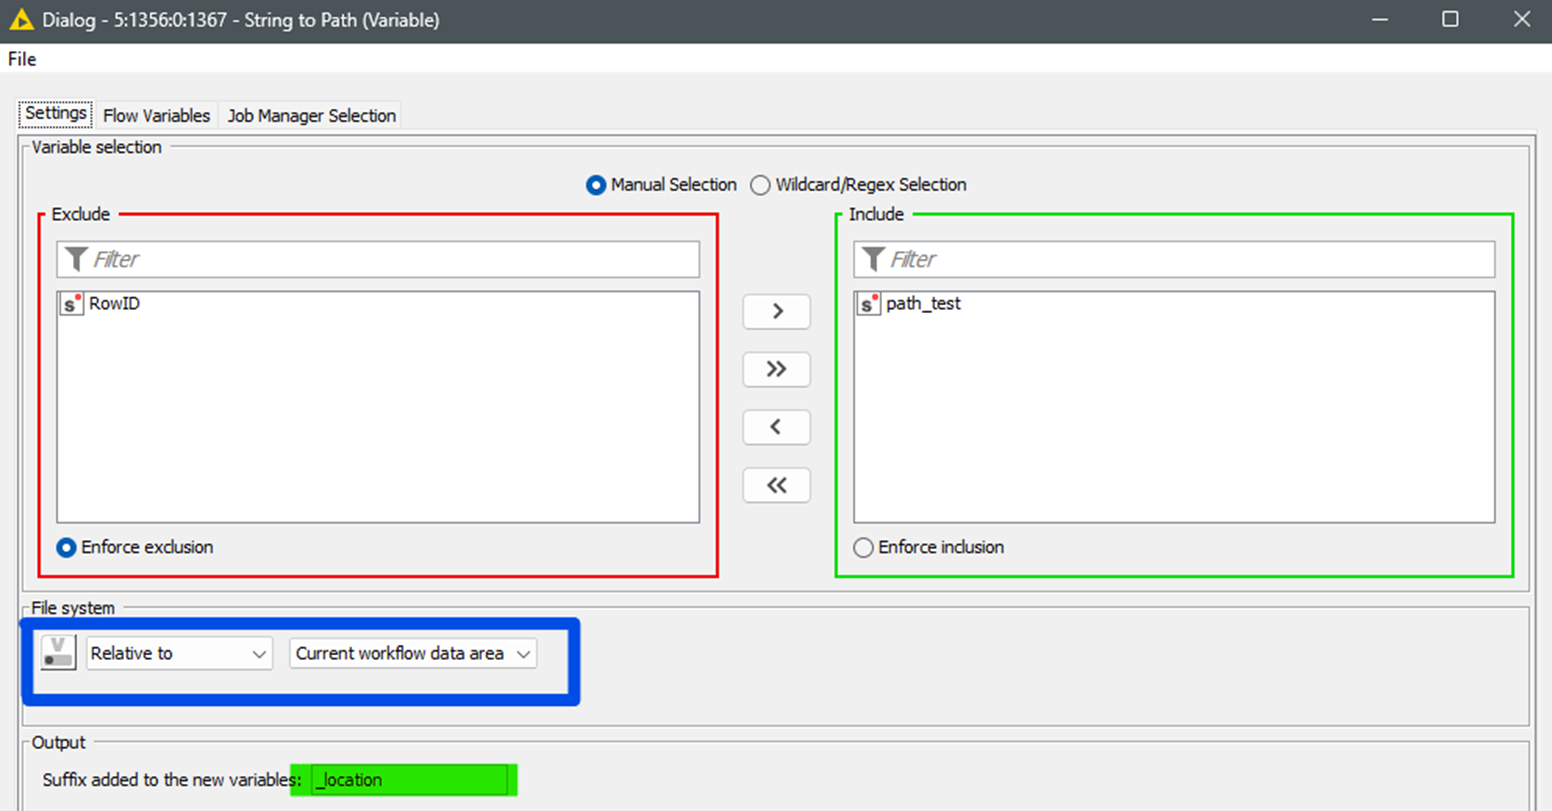Enable Enforce inclusion option
The image size is (1552, 811).
tap(863, 548)
